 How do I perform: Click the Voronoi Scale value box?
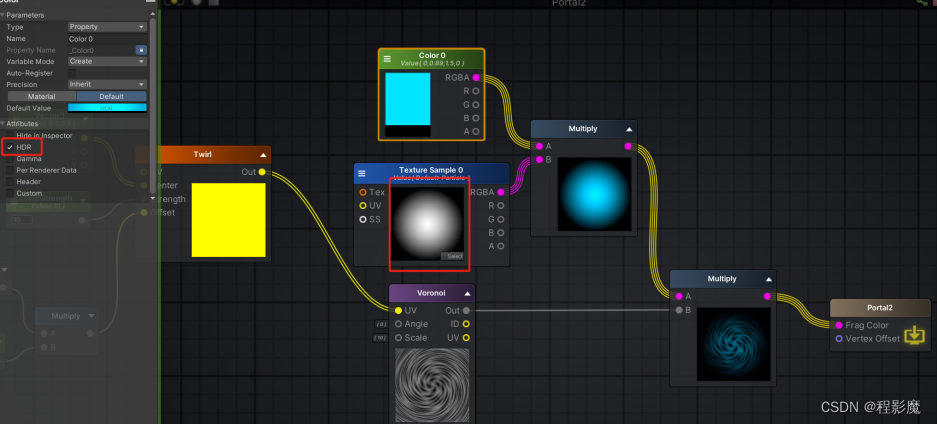pyautogui.click(x=380, y=338)
